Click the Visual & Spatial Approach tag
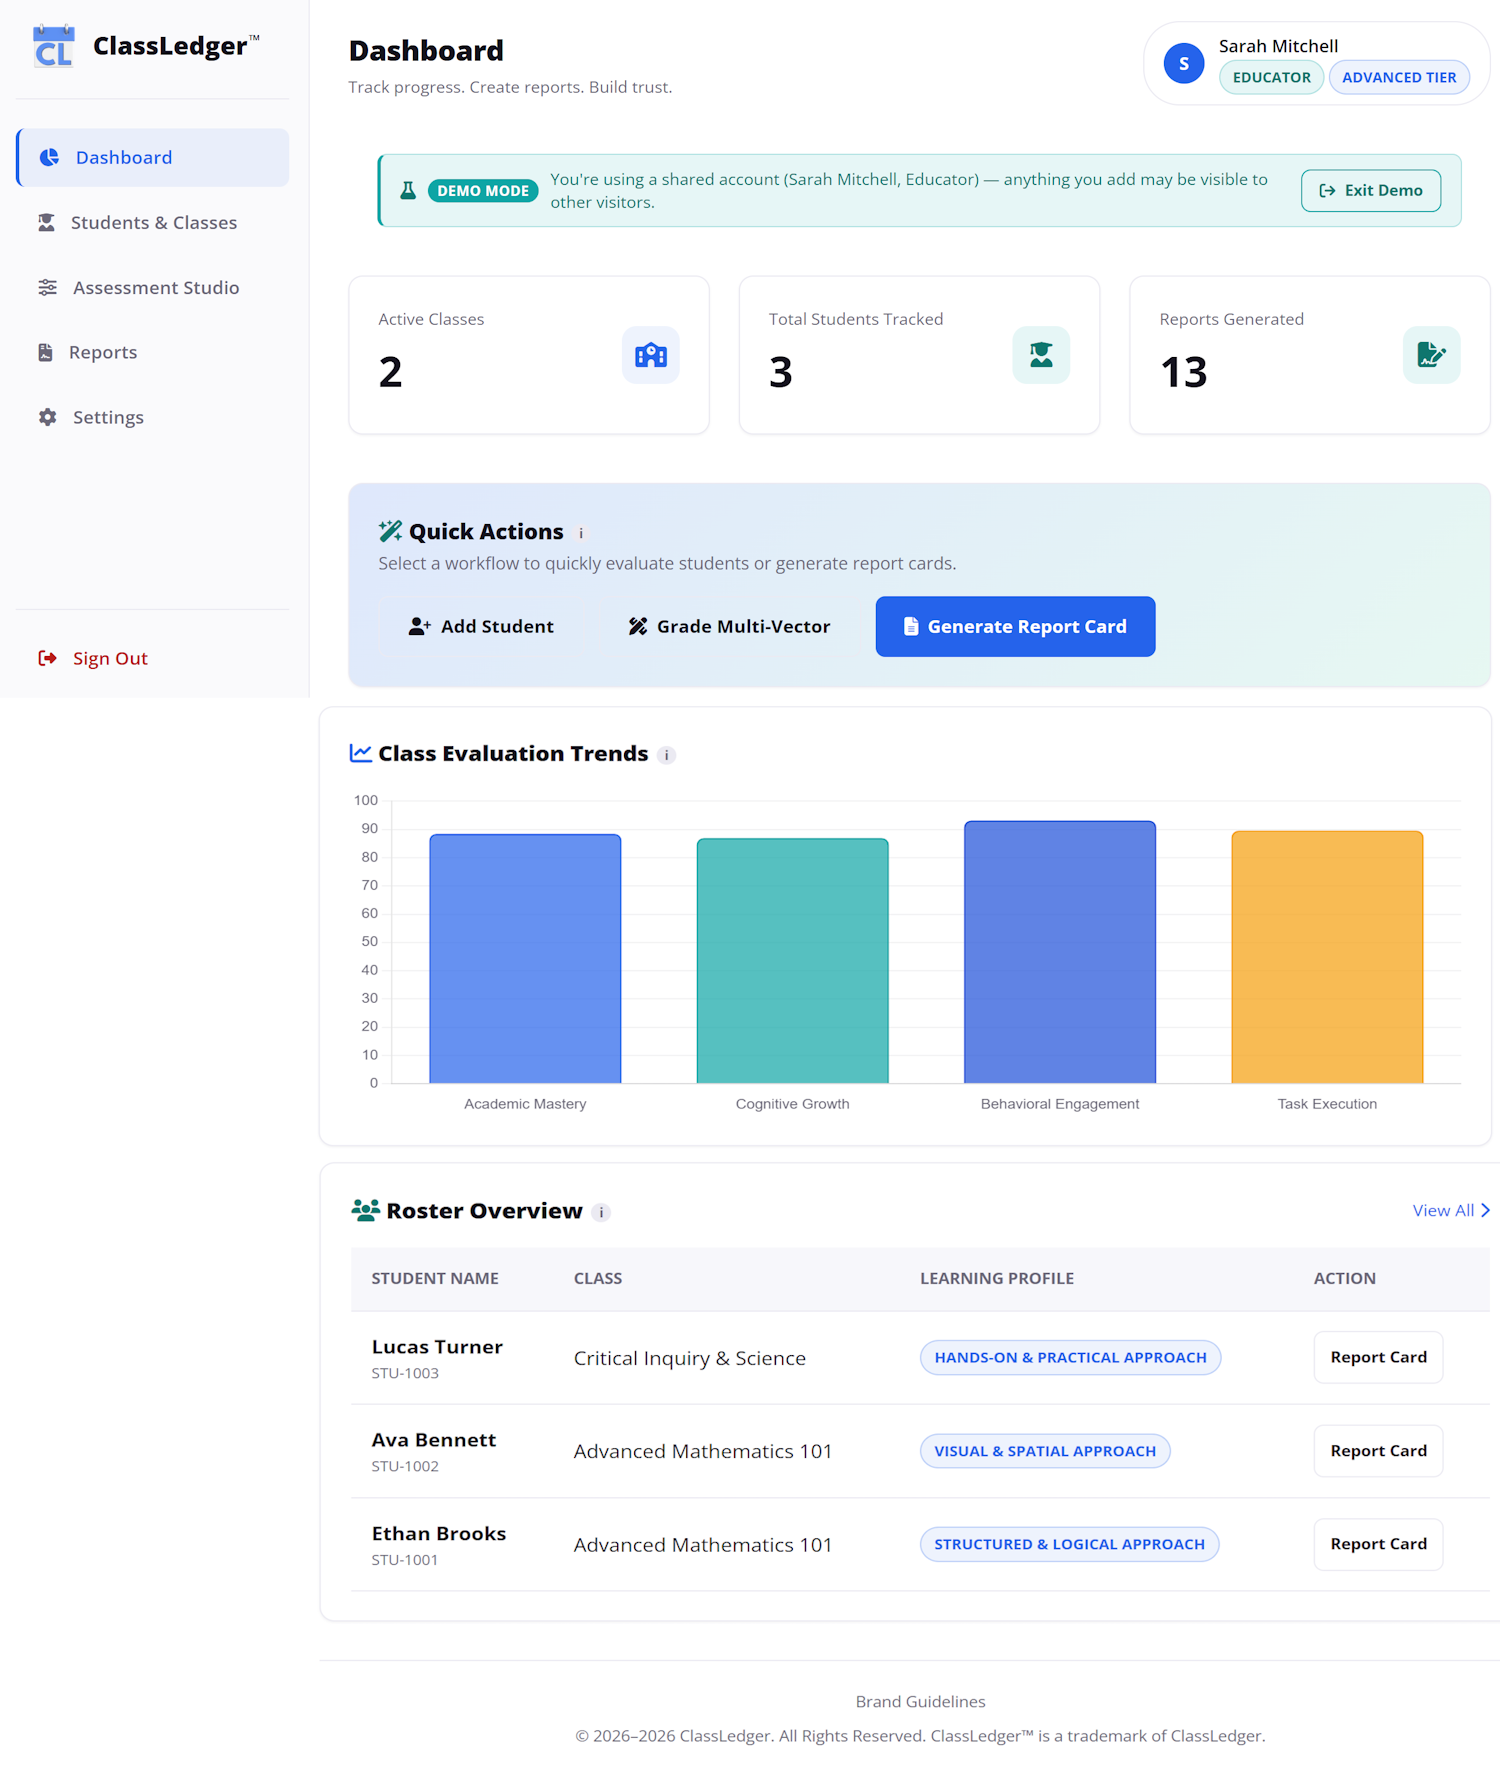Image resolution: width=1500 pixels, height=1781 pixels. [1045, 1451]
